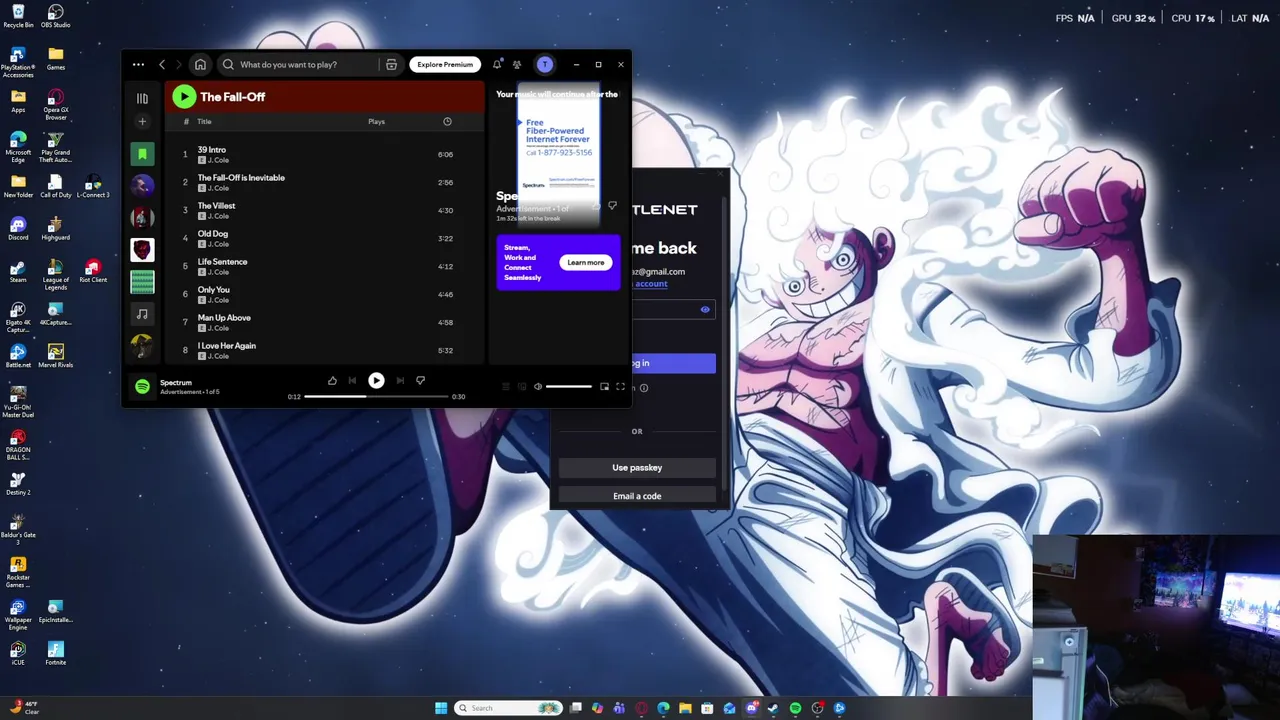
Task: Sort by the clock duration column icon
Action: click(447, 122)
